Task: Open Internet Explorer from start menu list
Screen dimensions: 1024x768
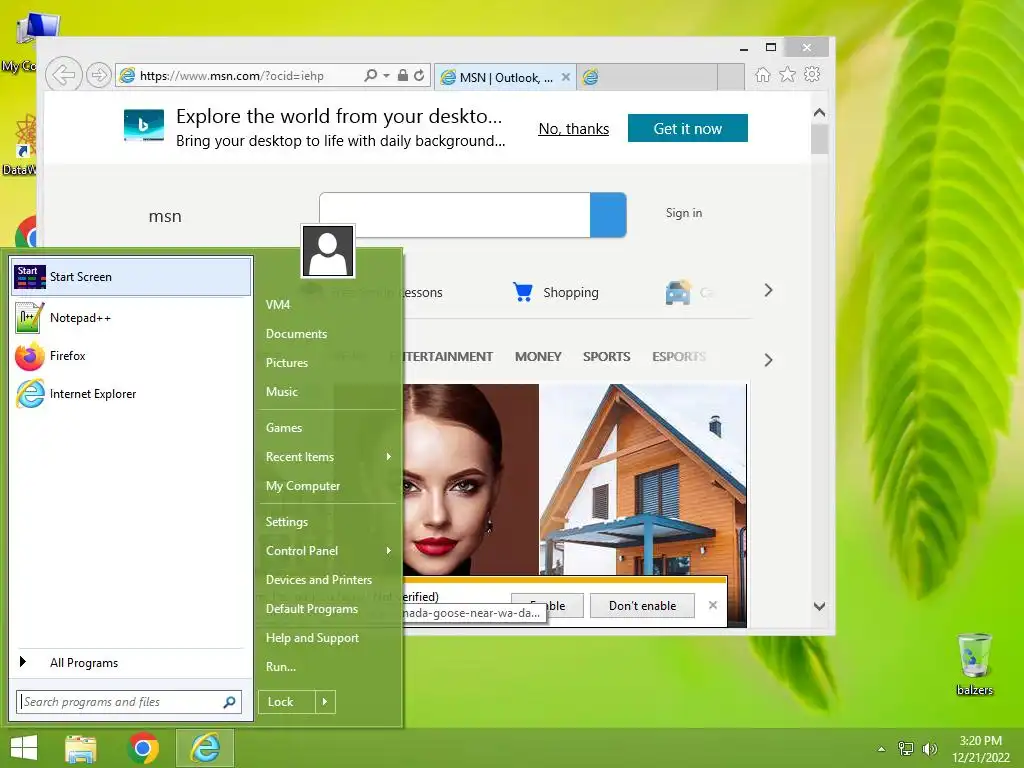Action: click(131, 394)
